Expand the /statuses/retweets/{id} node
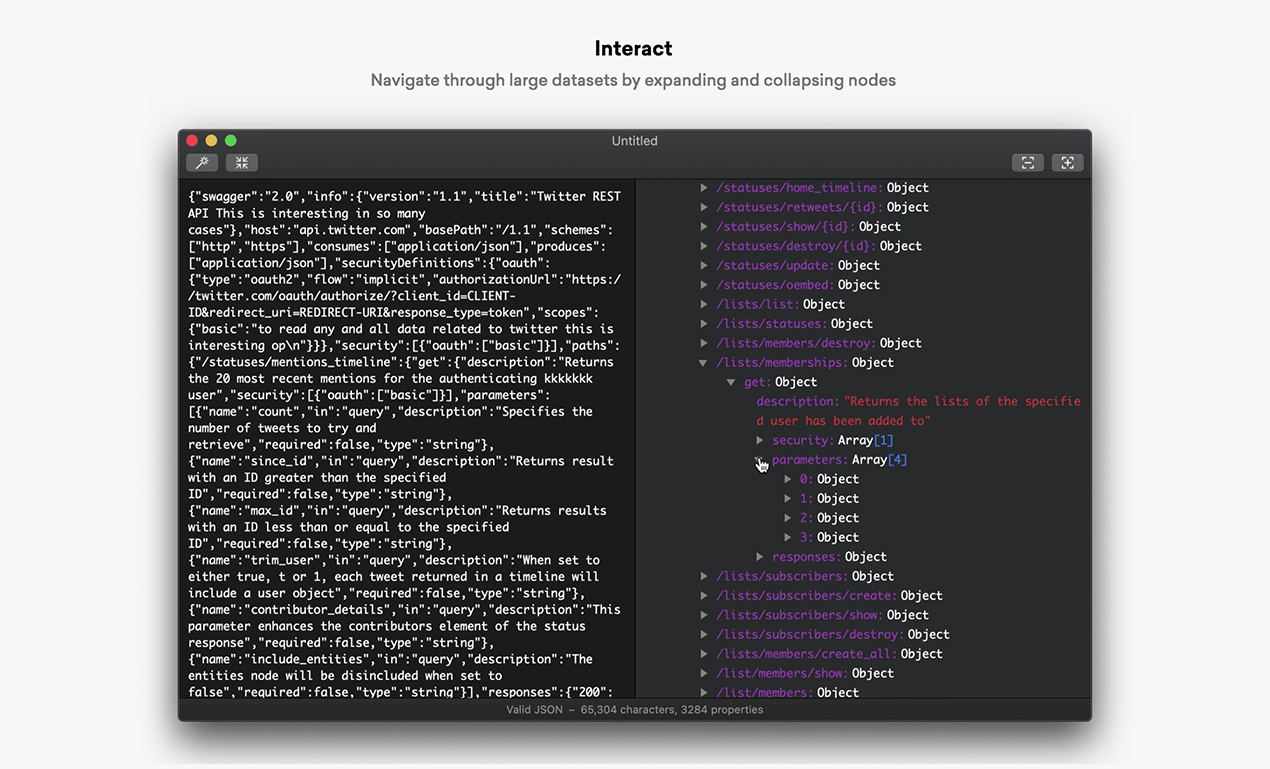Image resolution: width=1270 pixels, height=769 pixels. pyautogui.click(x=704, y=207)
